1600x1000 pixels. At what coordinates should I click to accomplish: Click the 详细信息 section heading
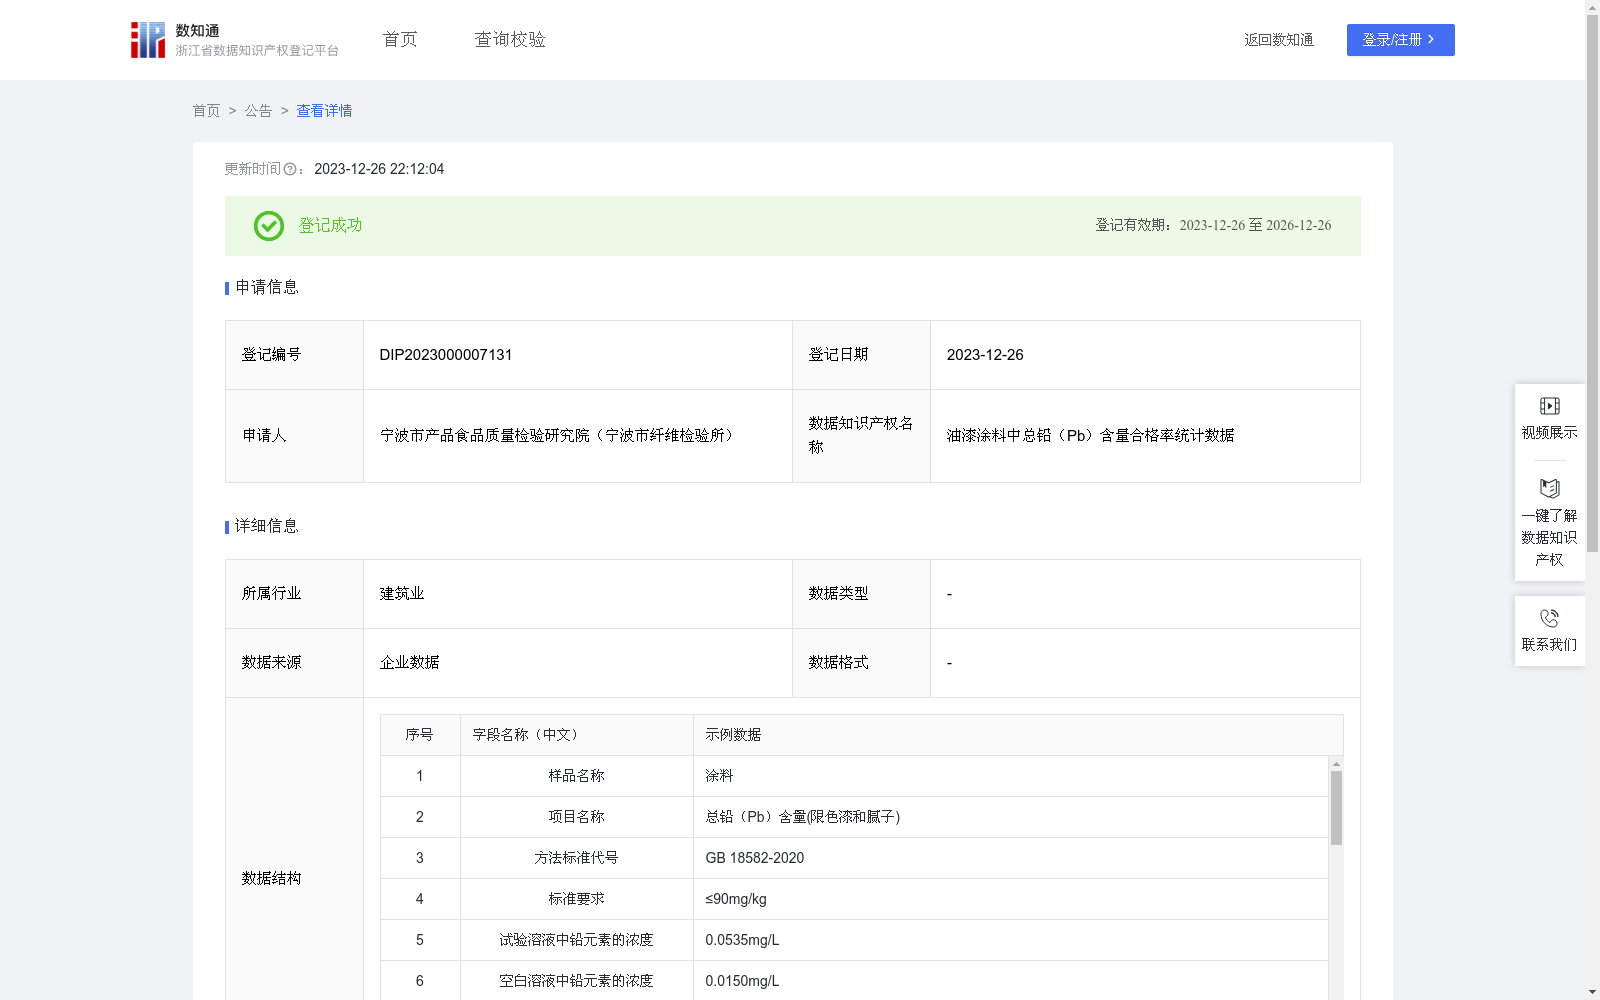267,527
